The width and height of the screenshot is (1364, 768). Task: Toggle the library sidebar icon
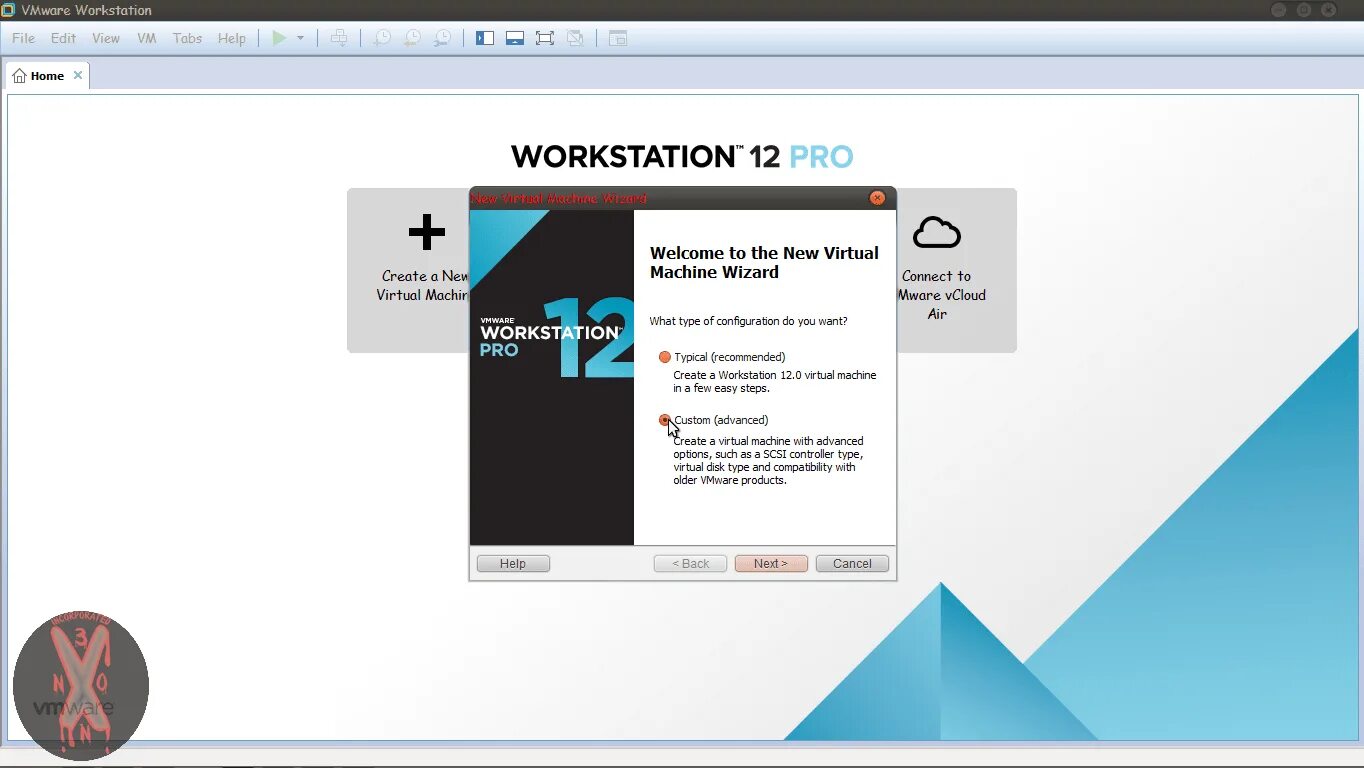click(485, 38)
